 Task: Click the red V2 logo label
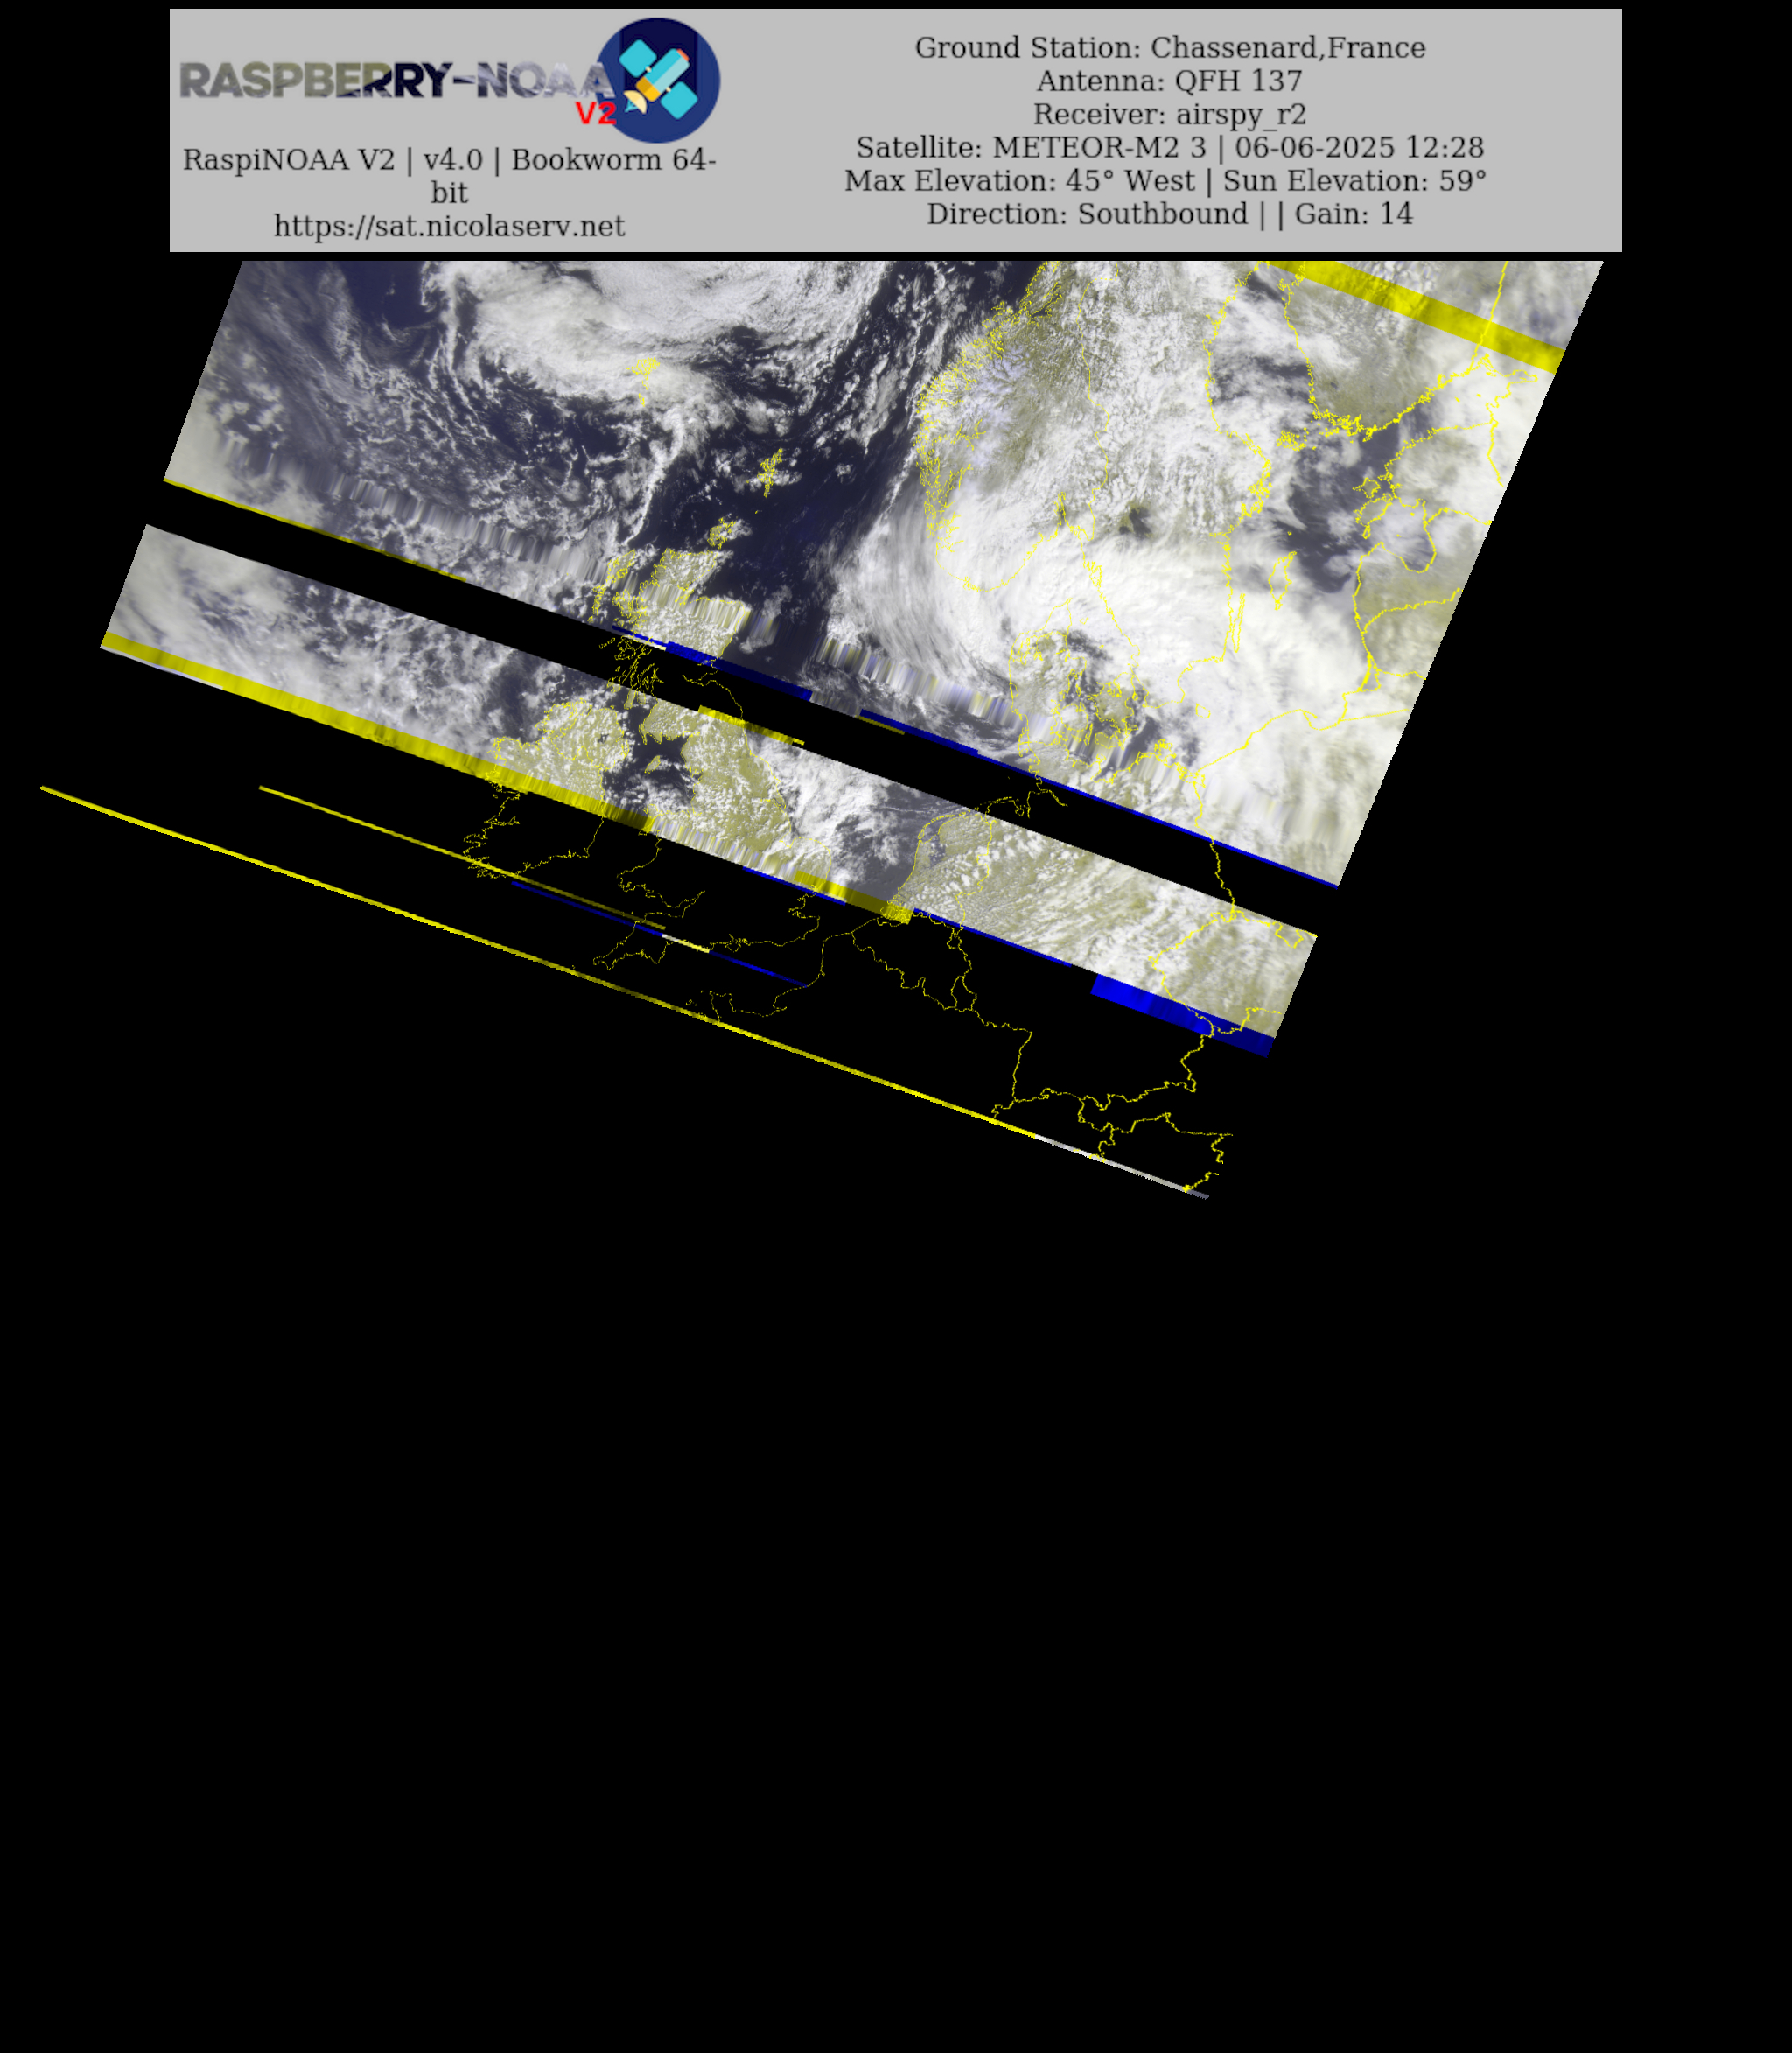tap(595, 114)
